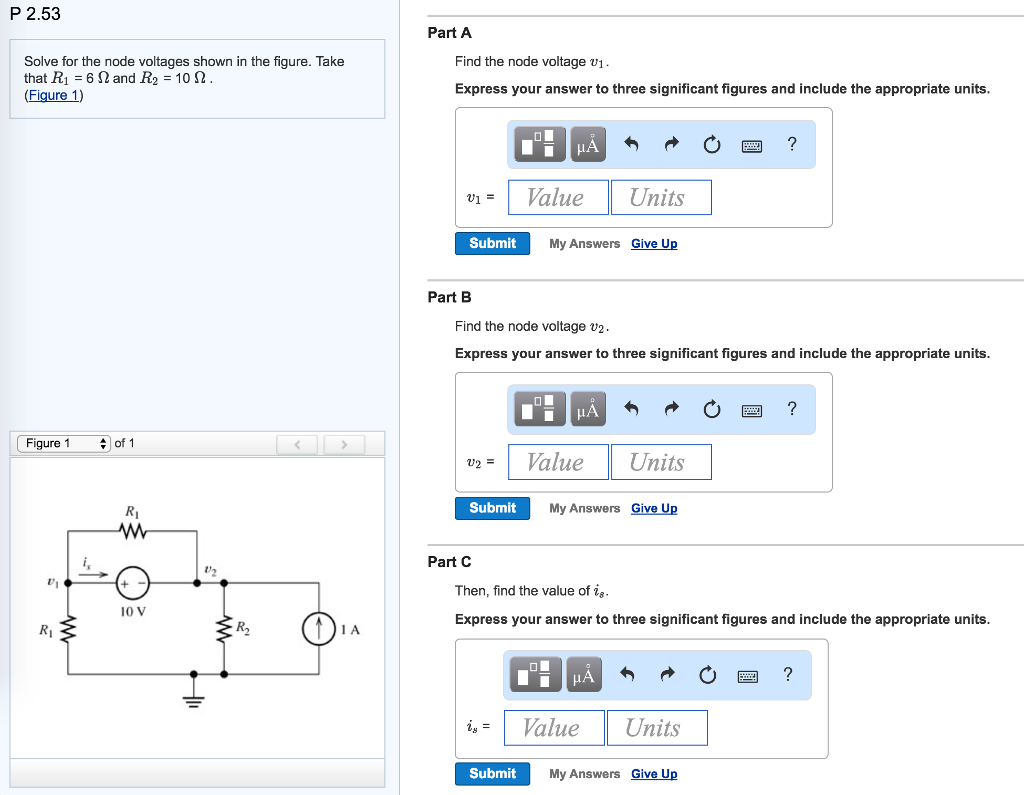Open the keyboard shortcuts icon in Part B
The width and height of the screenshot is (1024, 795).
click(751, 408)
